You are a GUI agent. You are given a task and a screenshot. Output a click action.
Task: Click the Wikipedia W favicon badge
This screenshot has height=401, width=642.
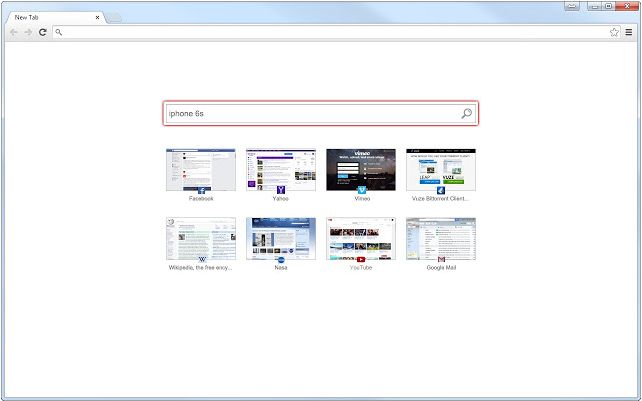[202, 259]
